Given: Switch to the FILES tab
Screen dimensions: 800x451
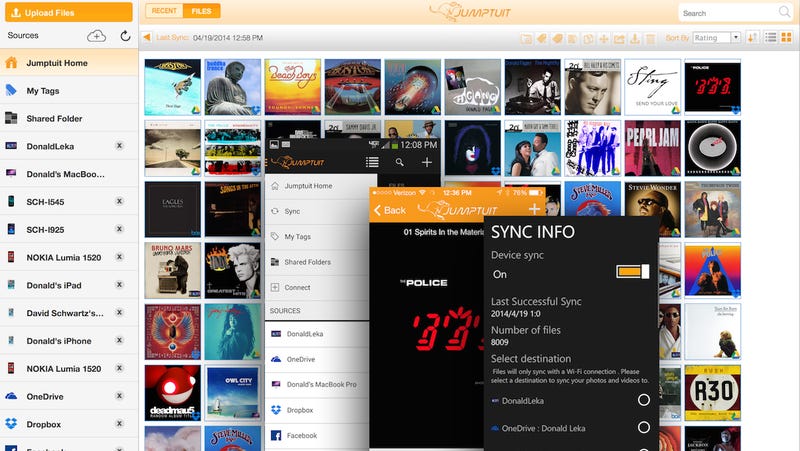Looking at the screenshot, I should coord(202,11).
